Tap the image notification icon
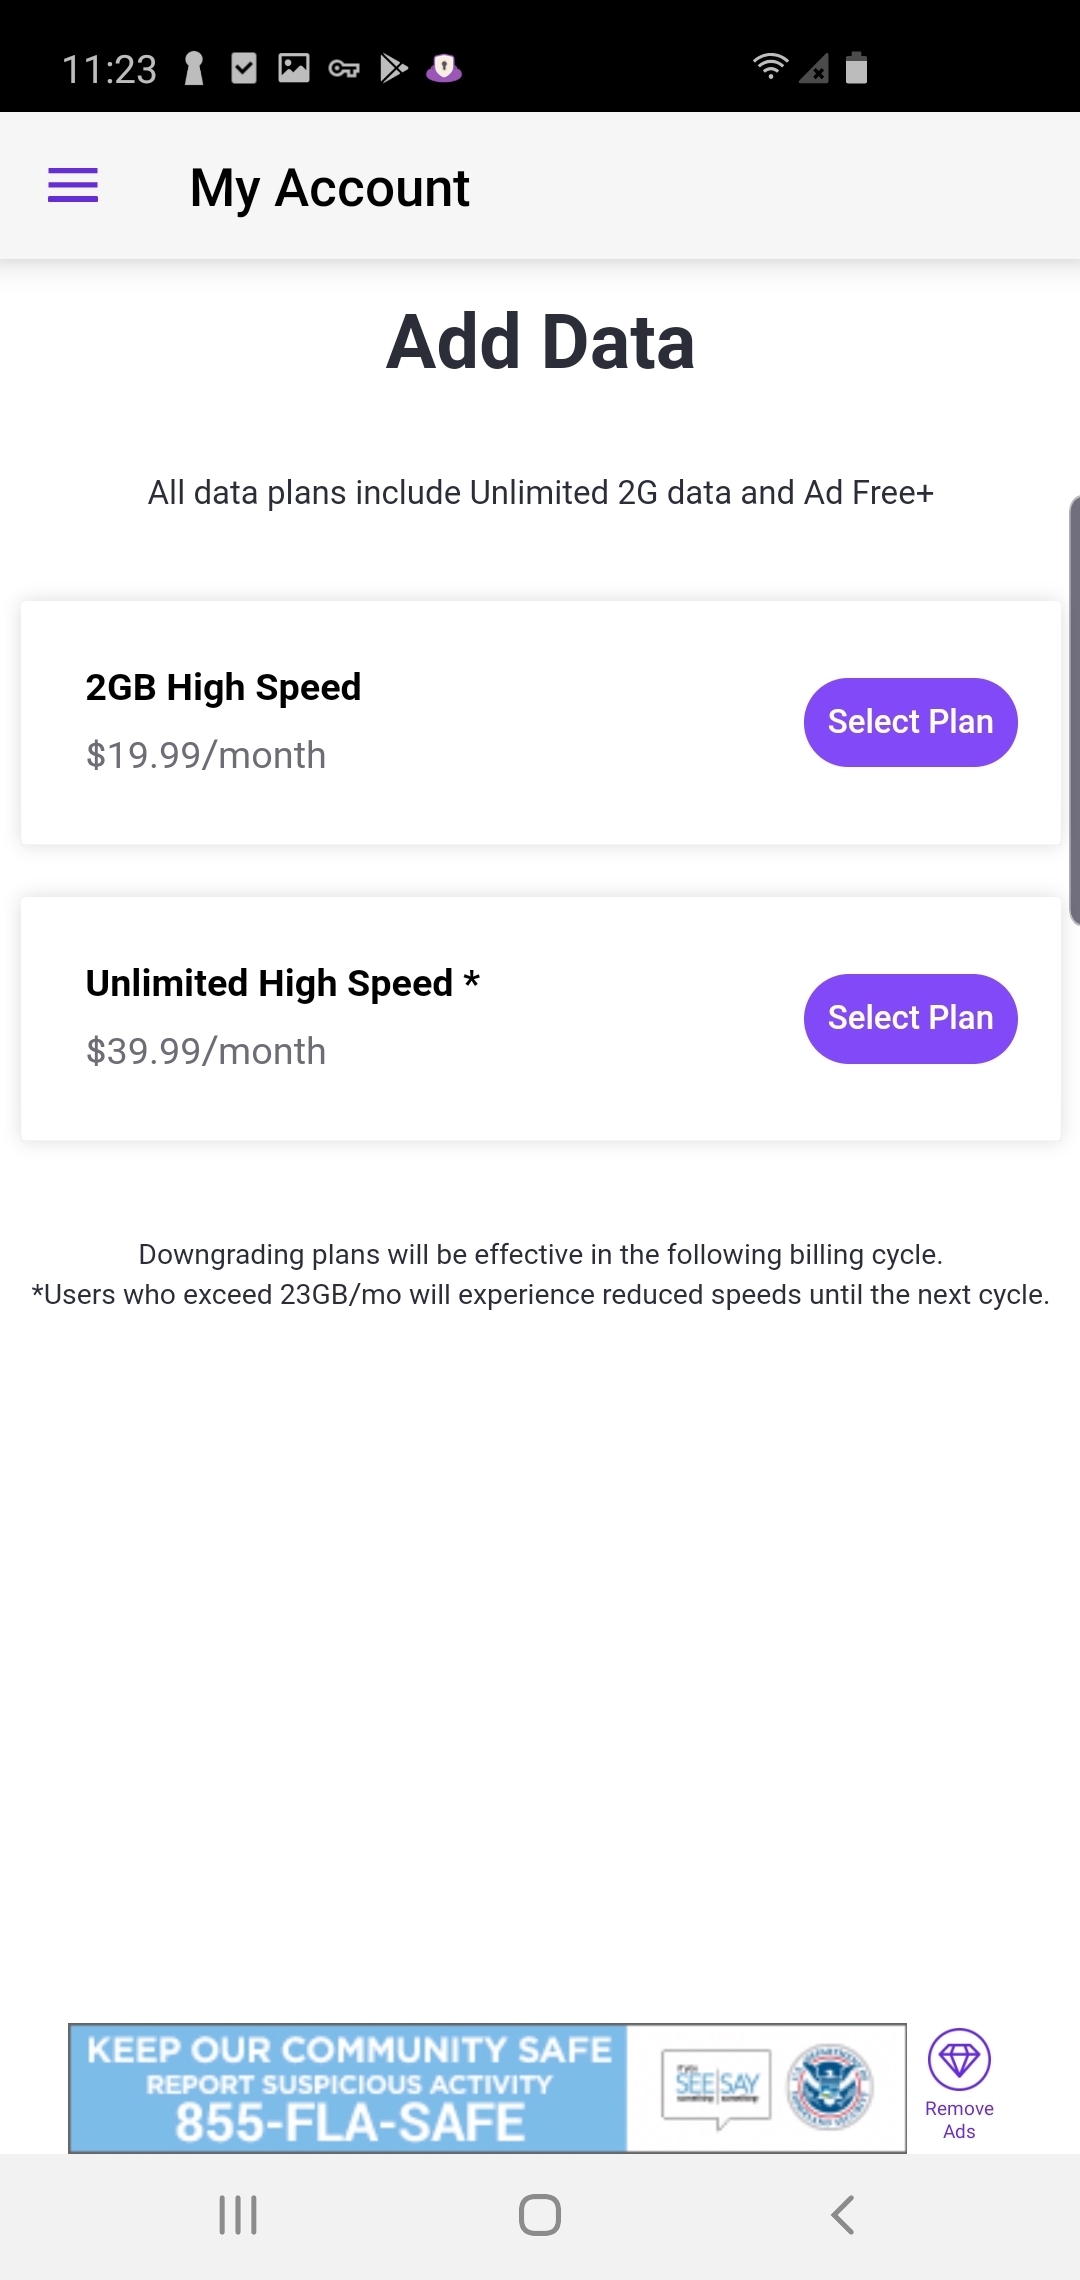 (x=294, y=68)
